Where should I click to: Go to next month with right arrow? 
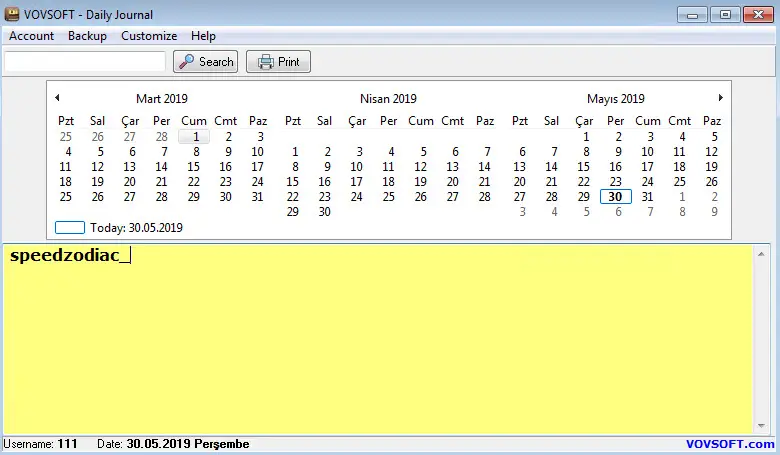coord(720,98)
